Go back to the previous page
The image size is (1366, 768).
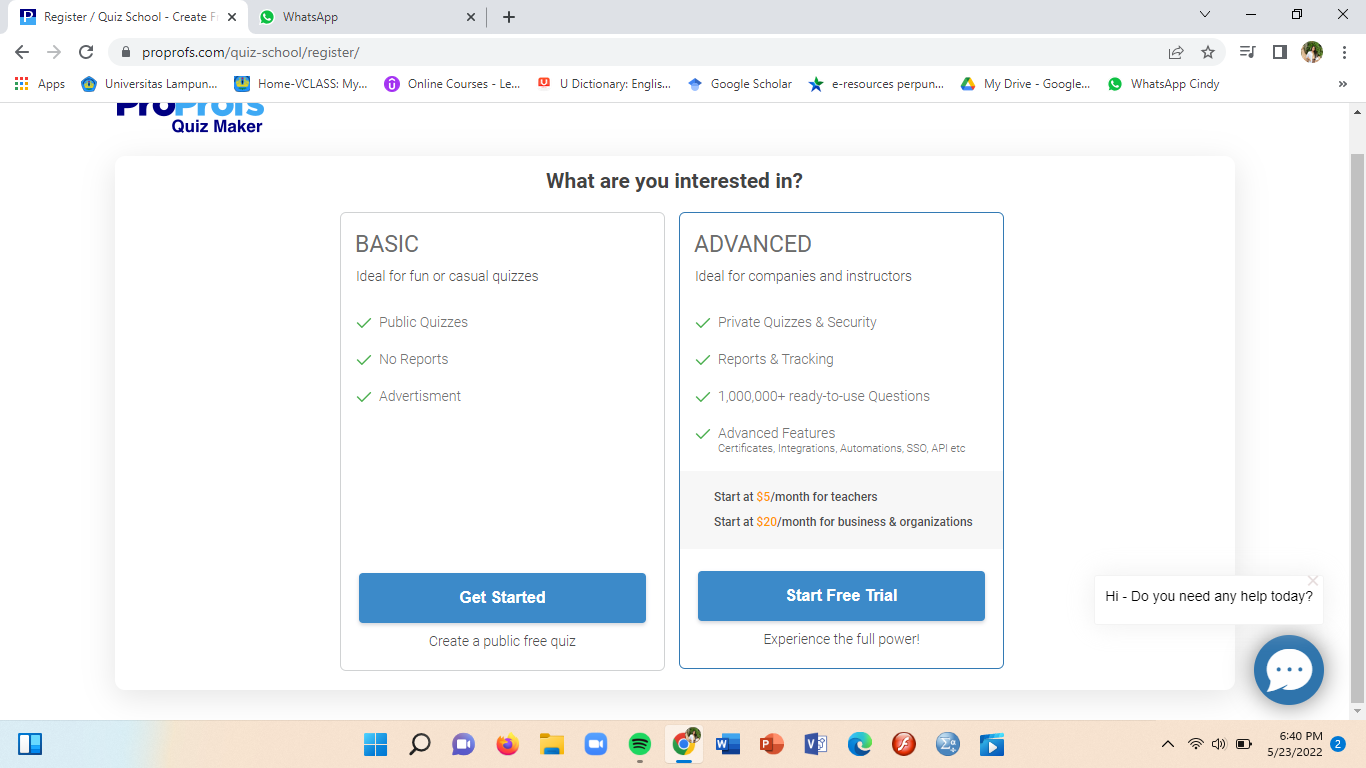click(22, 52)
